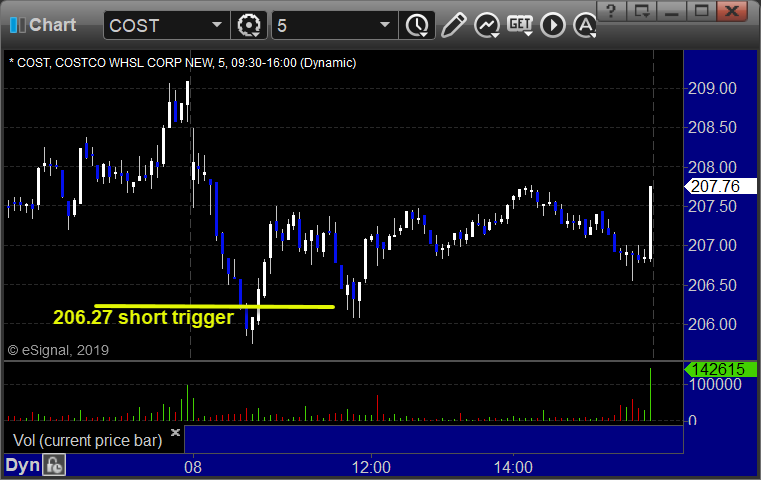
Task: Open the time template clock icon
Action: coord(417,25)
